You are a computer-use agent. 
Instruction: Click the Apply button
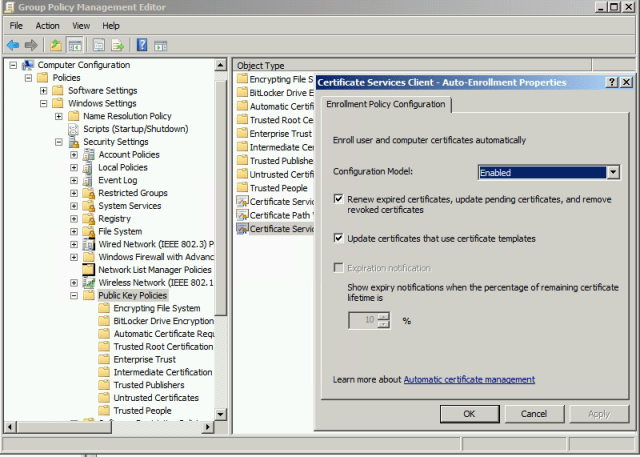coord(599,414)
